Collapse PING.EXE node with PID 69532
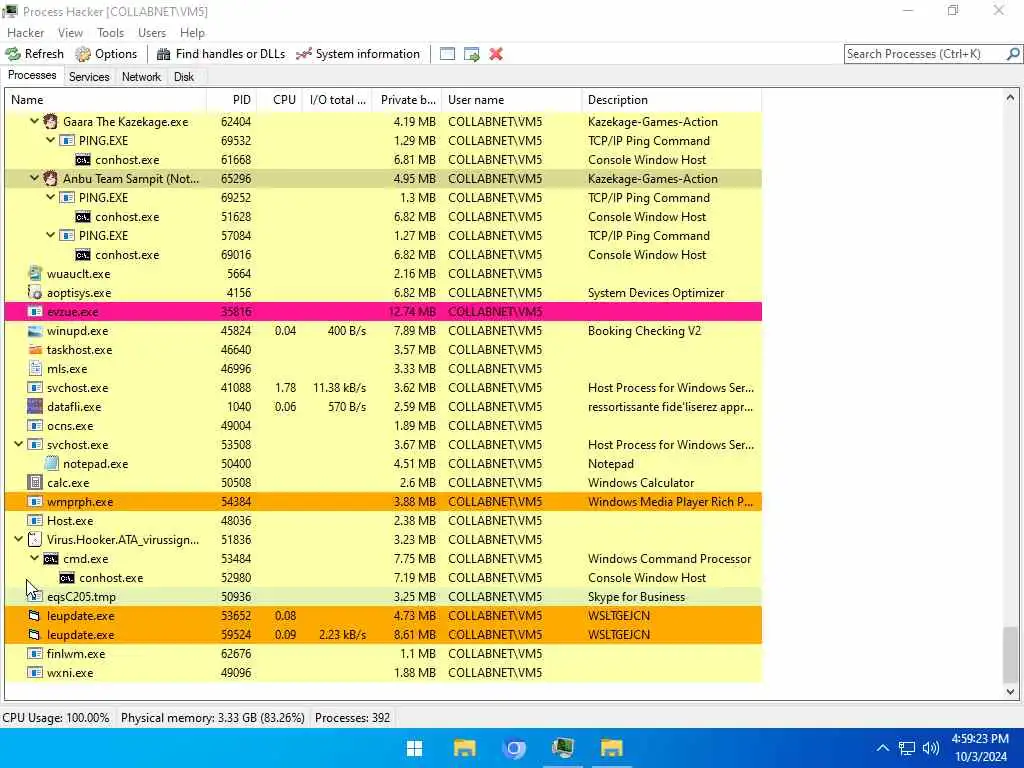The height and width of the screenshot is (768, 1024). [x=50, y=140]
